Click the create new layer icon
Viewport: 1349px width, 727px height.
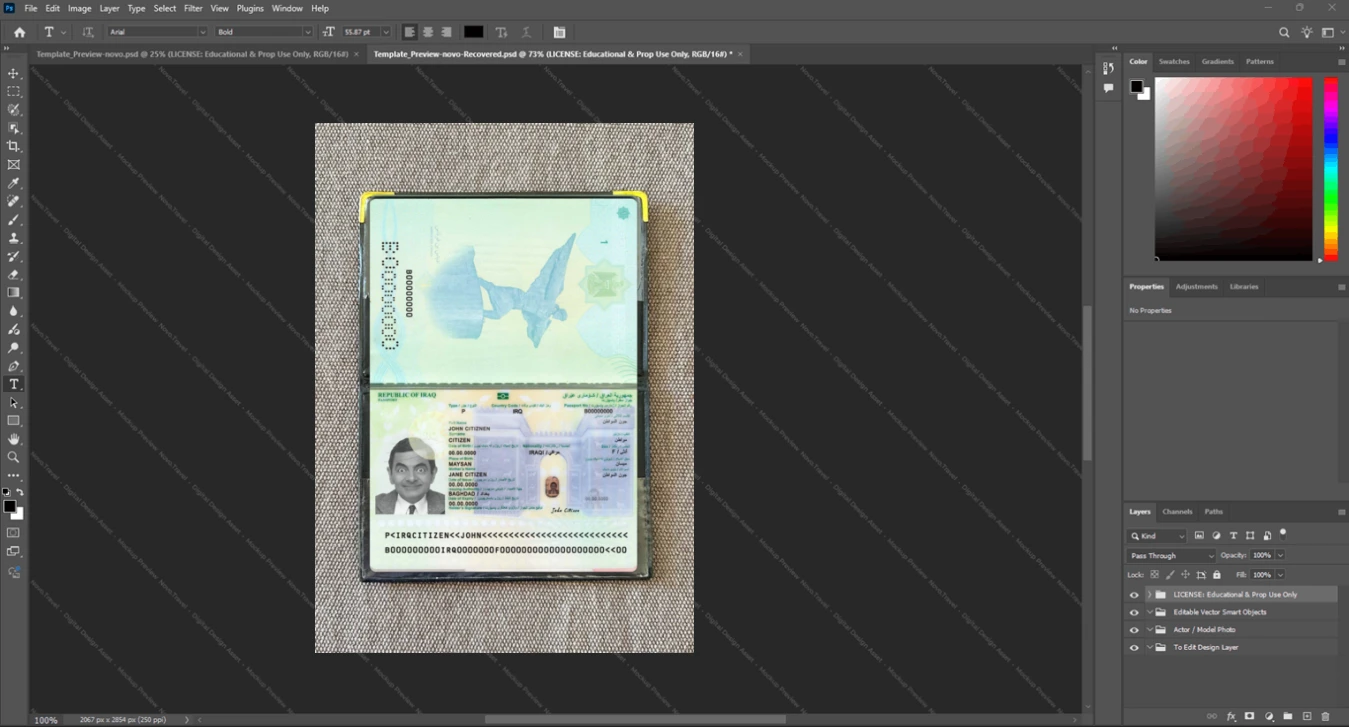click(x=1307, y=716)
